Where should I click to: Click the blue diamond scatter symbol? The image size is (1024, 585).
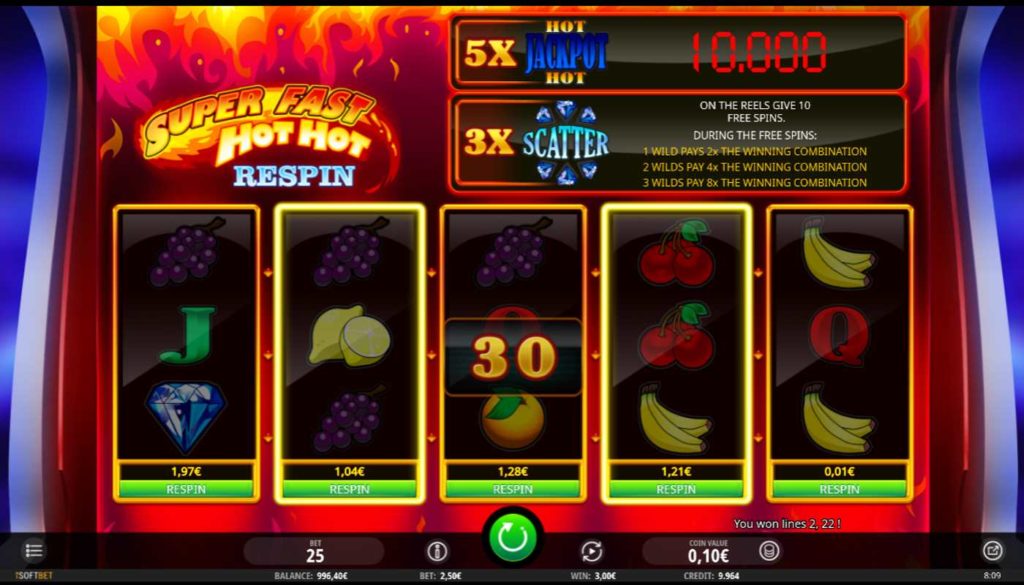tap(185, 417)
